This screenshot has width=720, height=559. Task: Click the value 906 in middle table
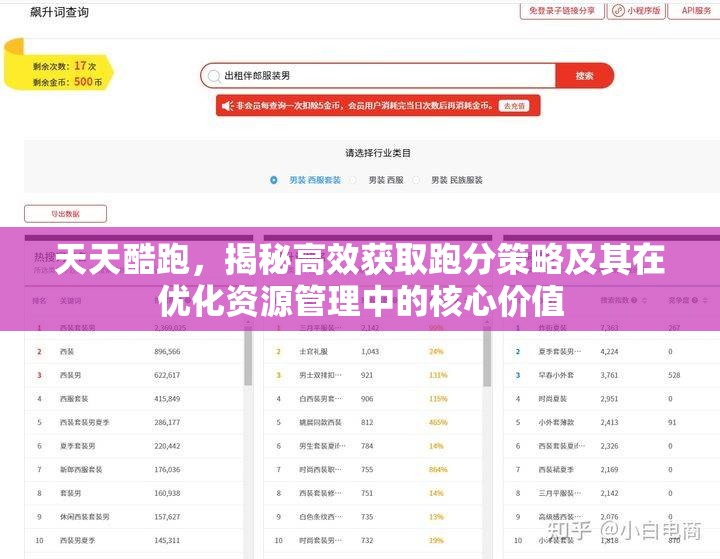pyautogui.click(x=367, y=399)
